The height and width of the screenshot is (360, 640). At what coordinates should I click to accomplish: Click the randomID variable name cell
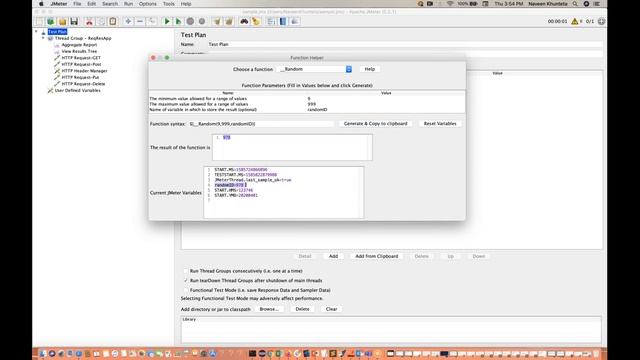coord(386,109)
